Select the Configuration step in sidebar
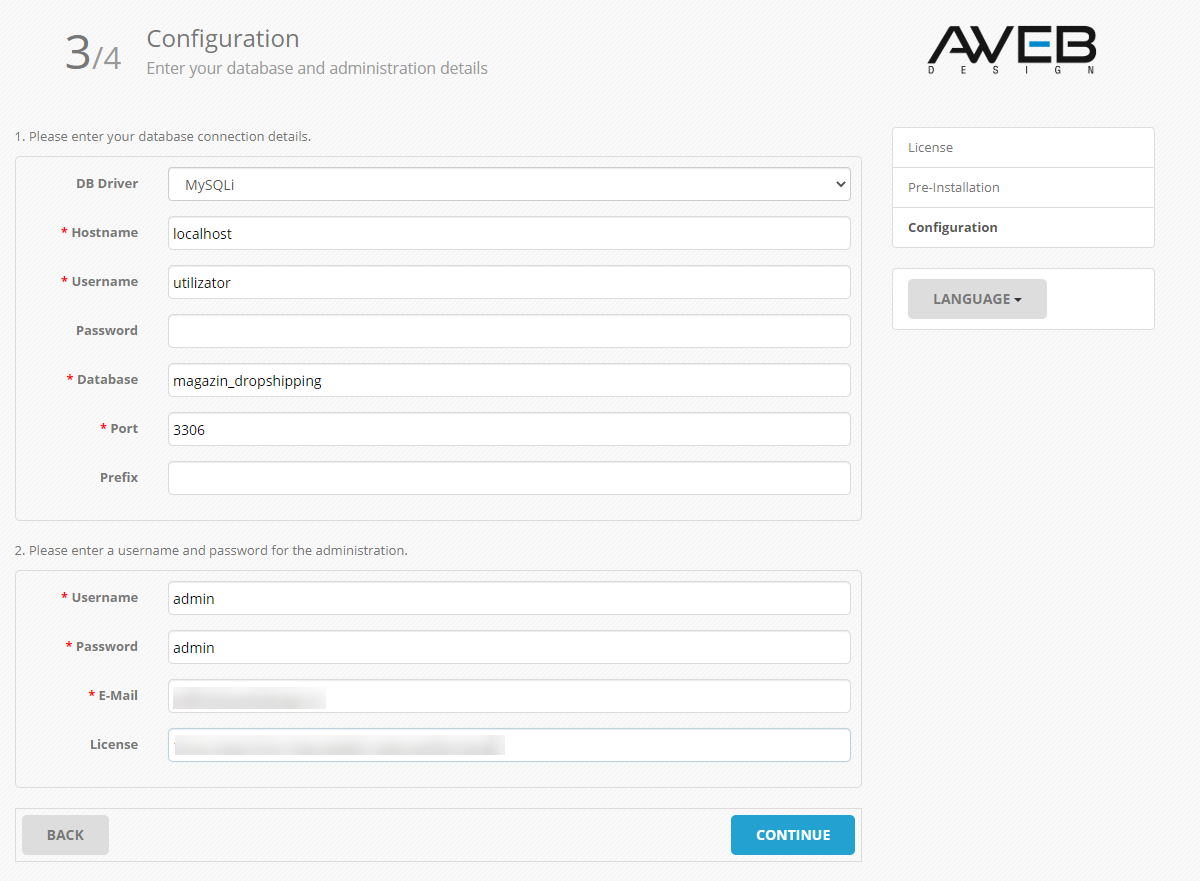Image resolution: width=1200 pixels, height=881 pixels. pyautogui.click(x=1022, y=228)
